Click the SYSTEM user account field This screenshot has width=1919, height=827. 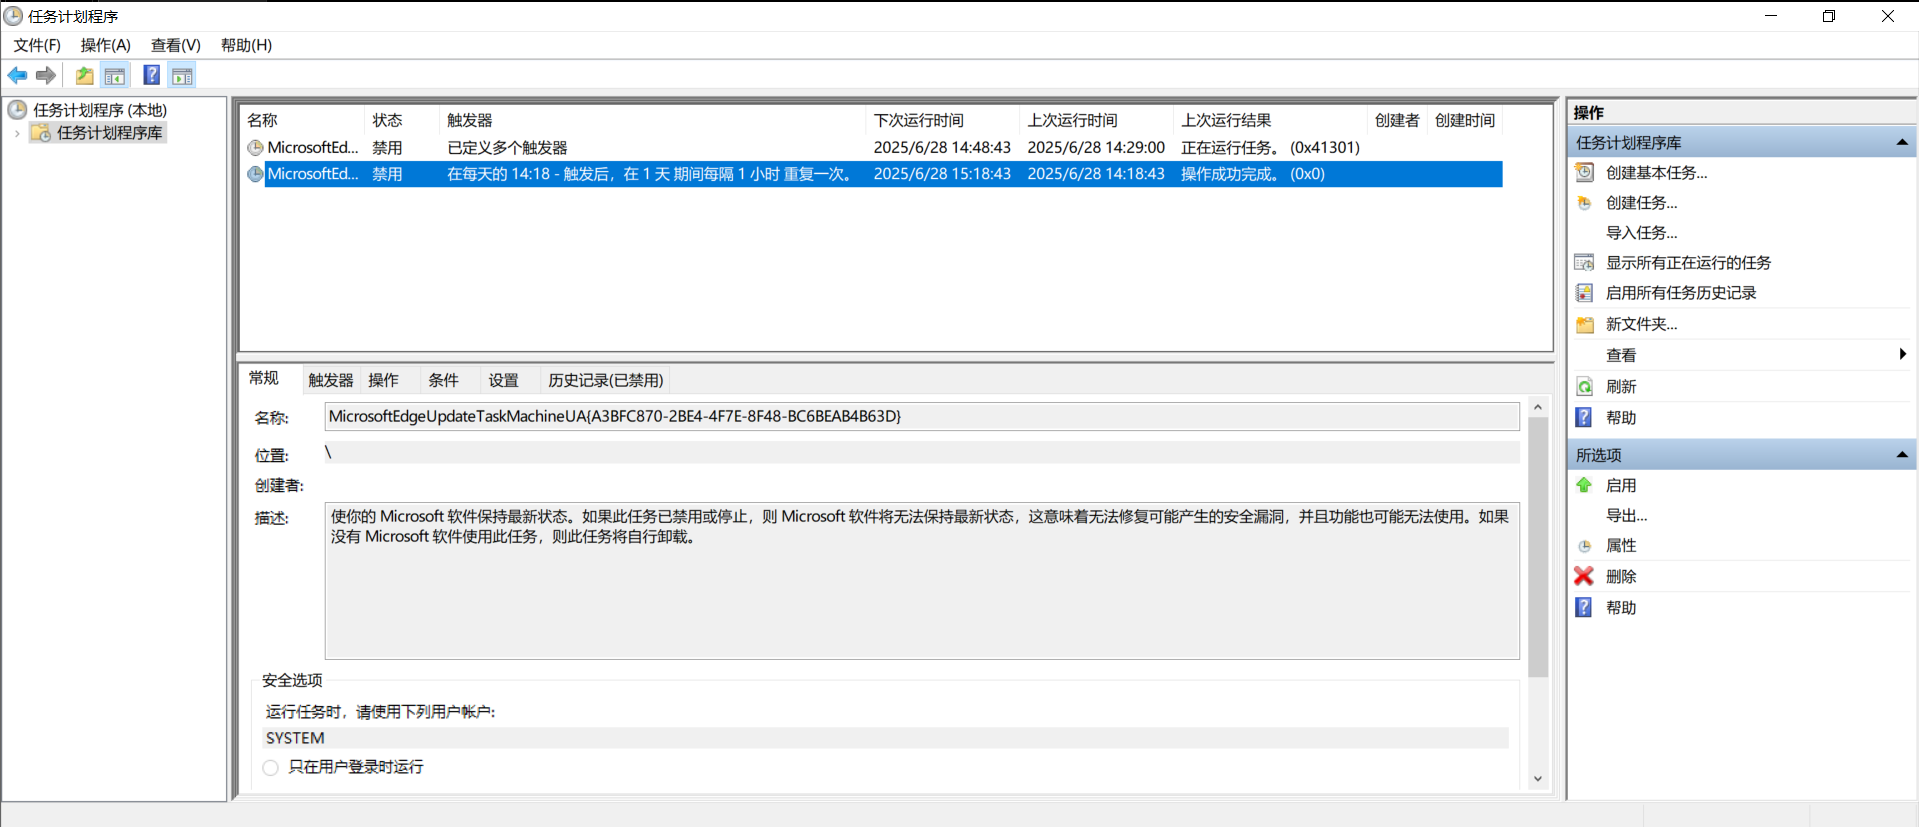point(885,738)
